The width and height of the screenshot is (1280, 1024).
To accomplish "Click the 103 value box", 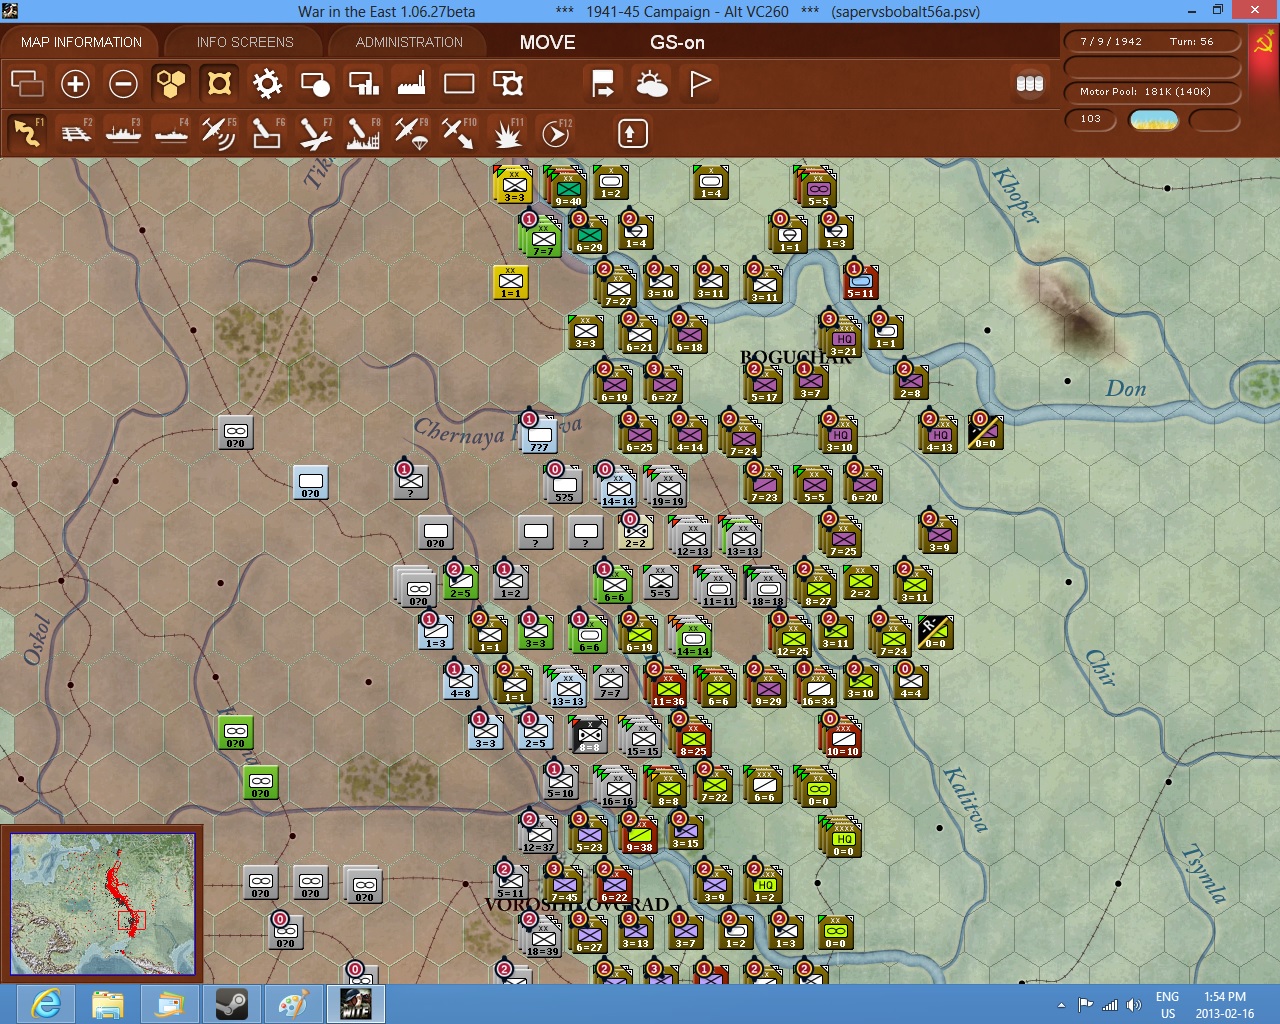I will point(1091,119).
